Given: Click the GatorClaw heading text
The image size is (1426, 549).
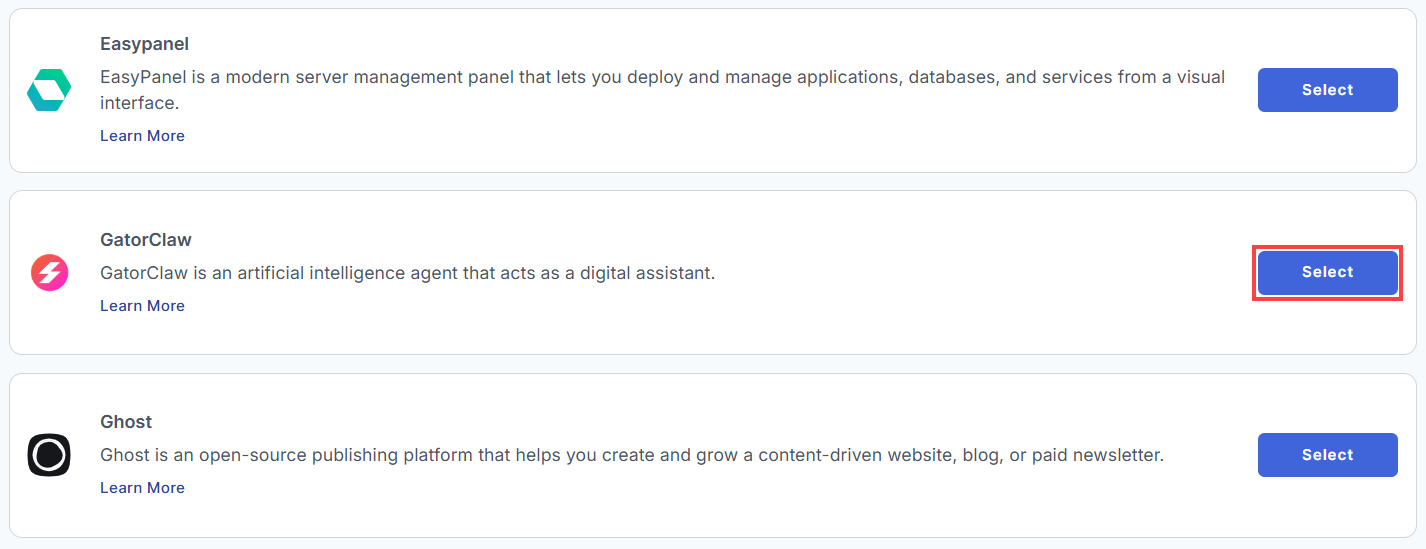Looking at the screenshot, I should [146, 240].
